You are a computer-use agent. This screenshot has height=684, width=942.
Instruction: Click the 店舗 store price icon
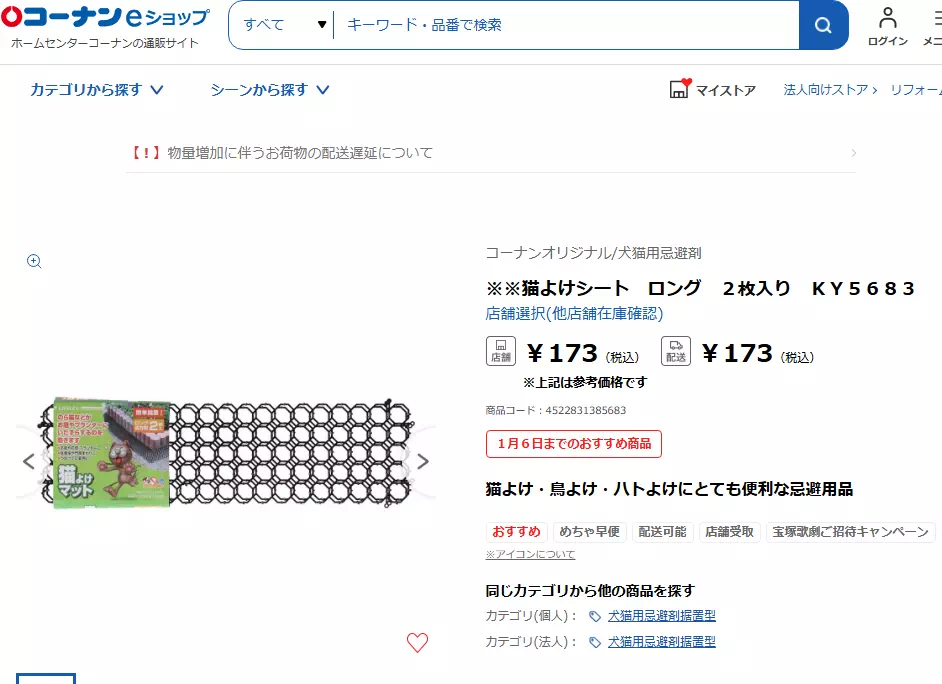500,351
